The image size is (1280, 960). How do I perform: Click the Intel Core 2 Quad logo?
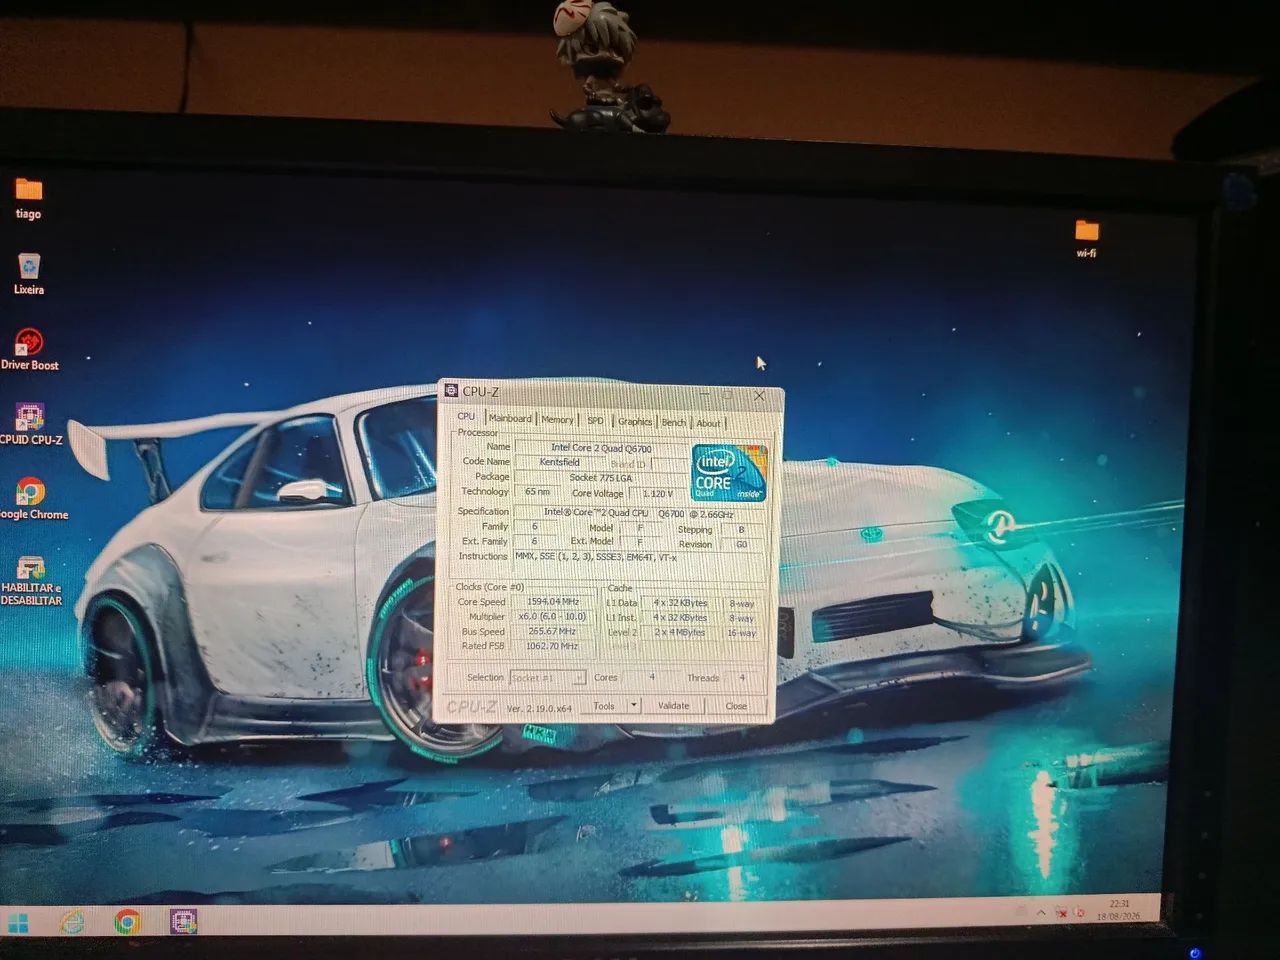click(x=730, y=472)
